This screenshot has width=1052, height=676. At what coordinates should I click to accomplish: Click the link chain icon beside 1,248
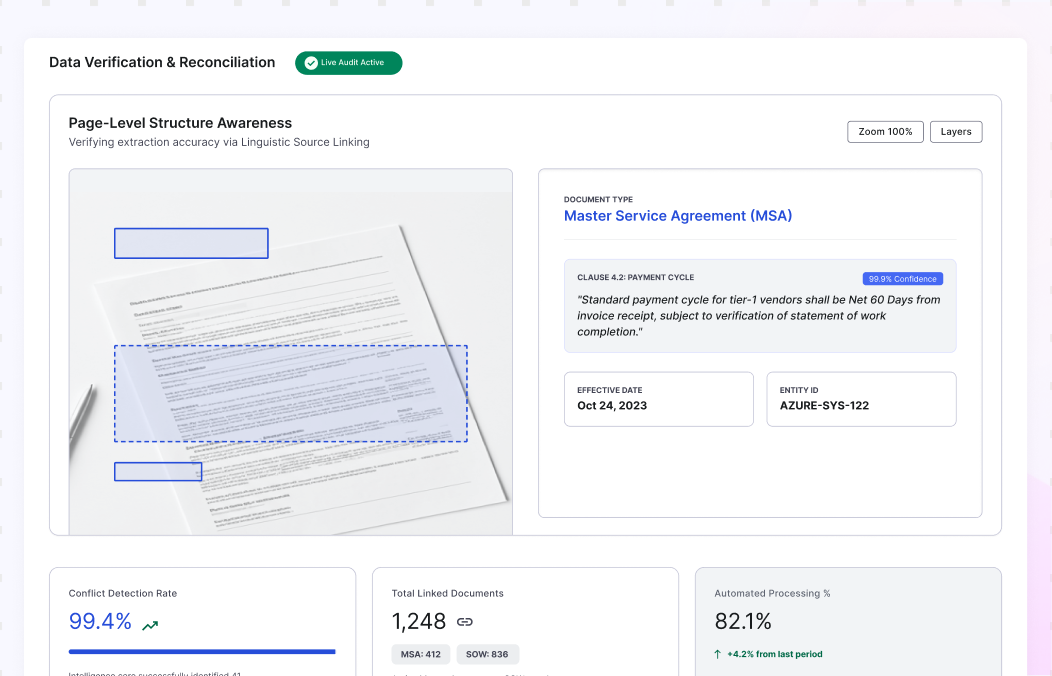(464, 622)
